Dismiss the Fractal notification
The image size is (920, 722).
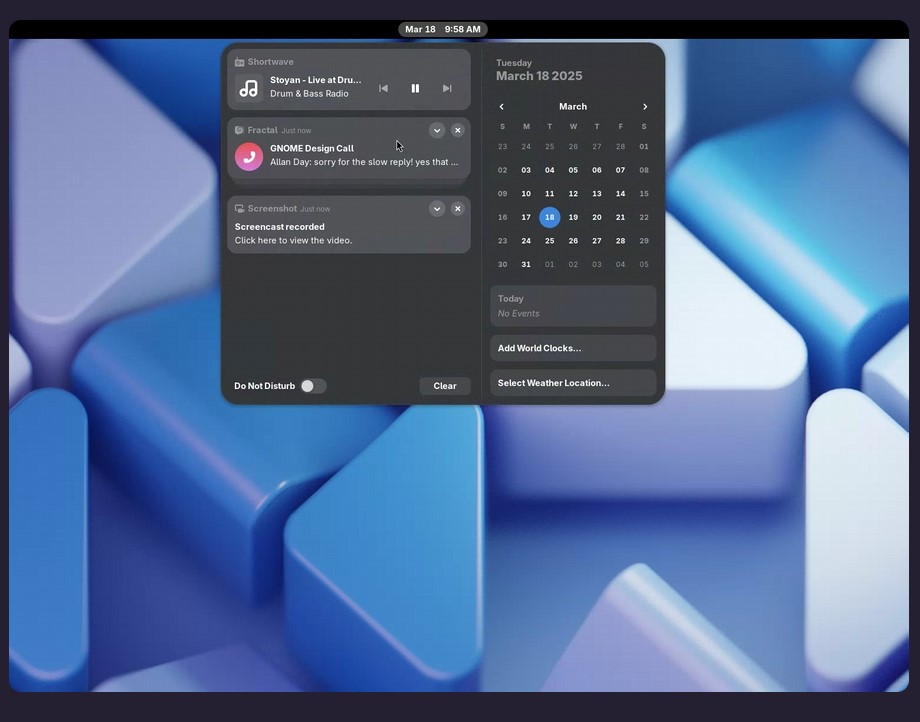pyautogui.click(x=457, y=130)
